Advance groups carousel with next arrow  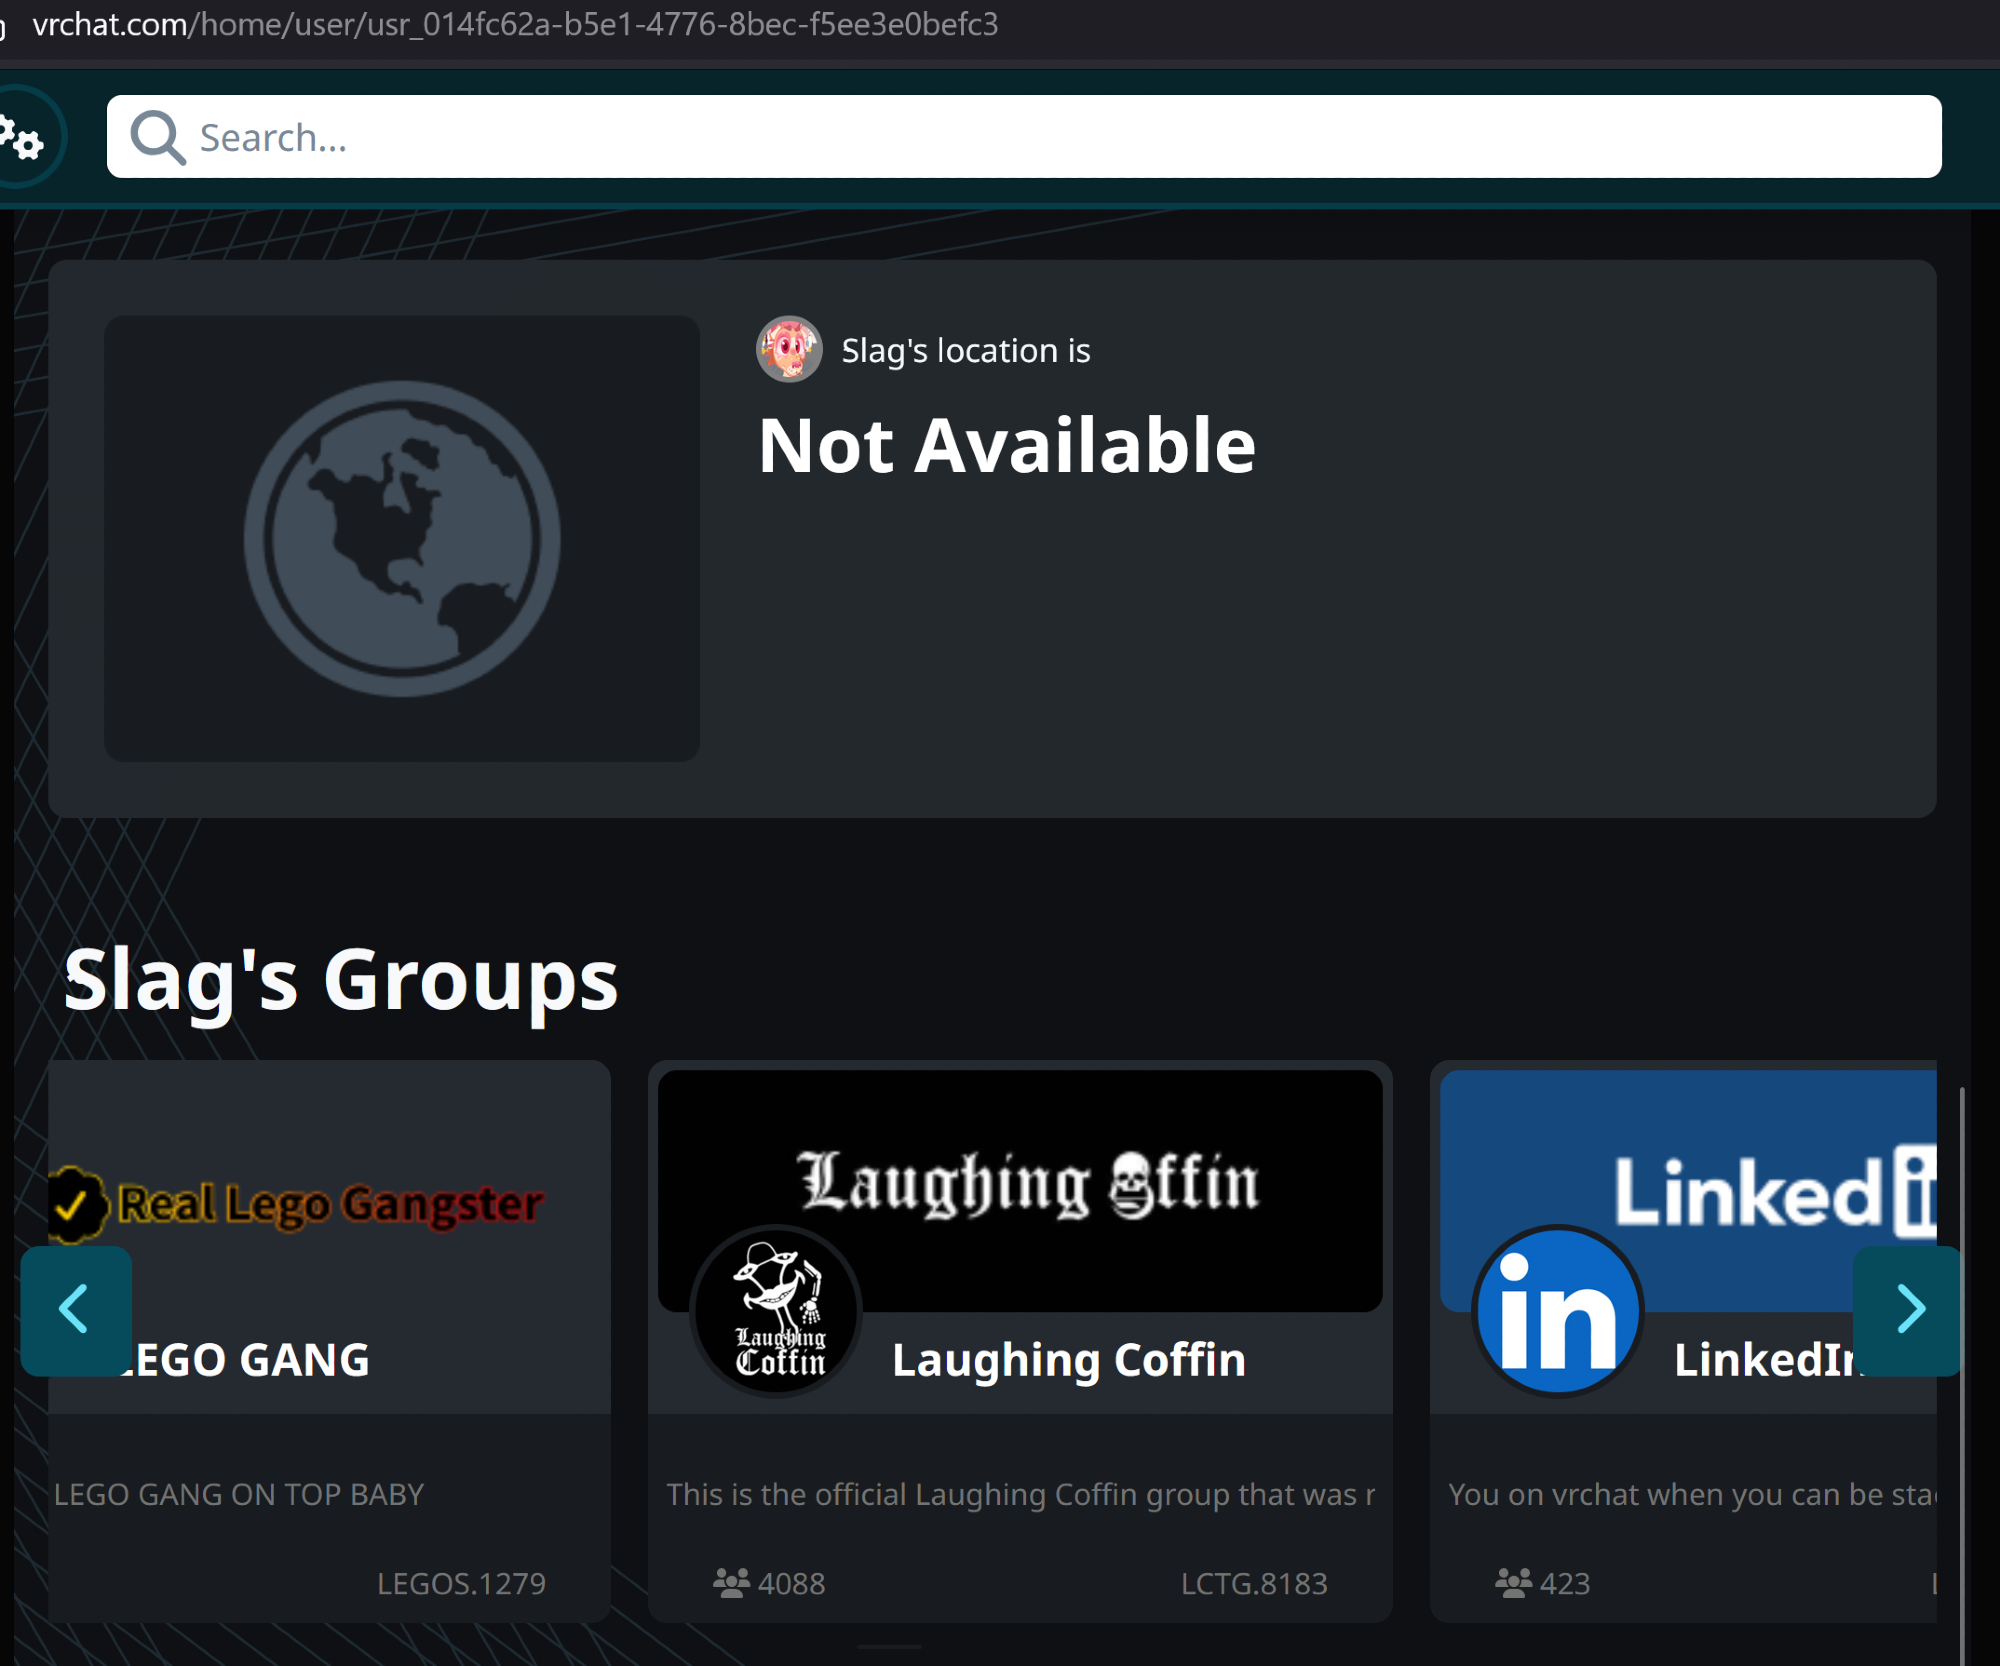(x=1908, y=1310)
